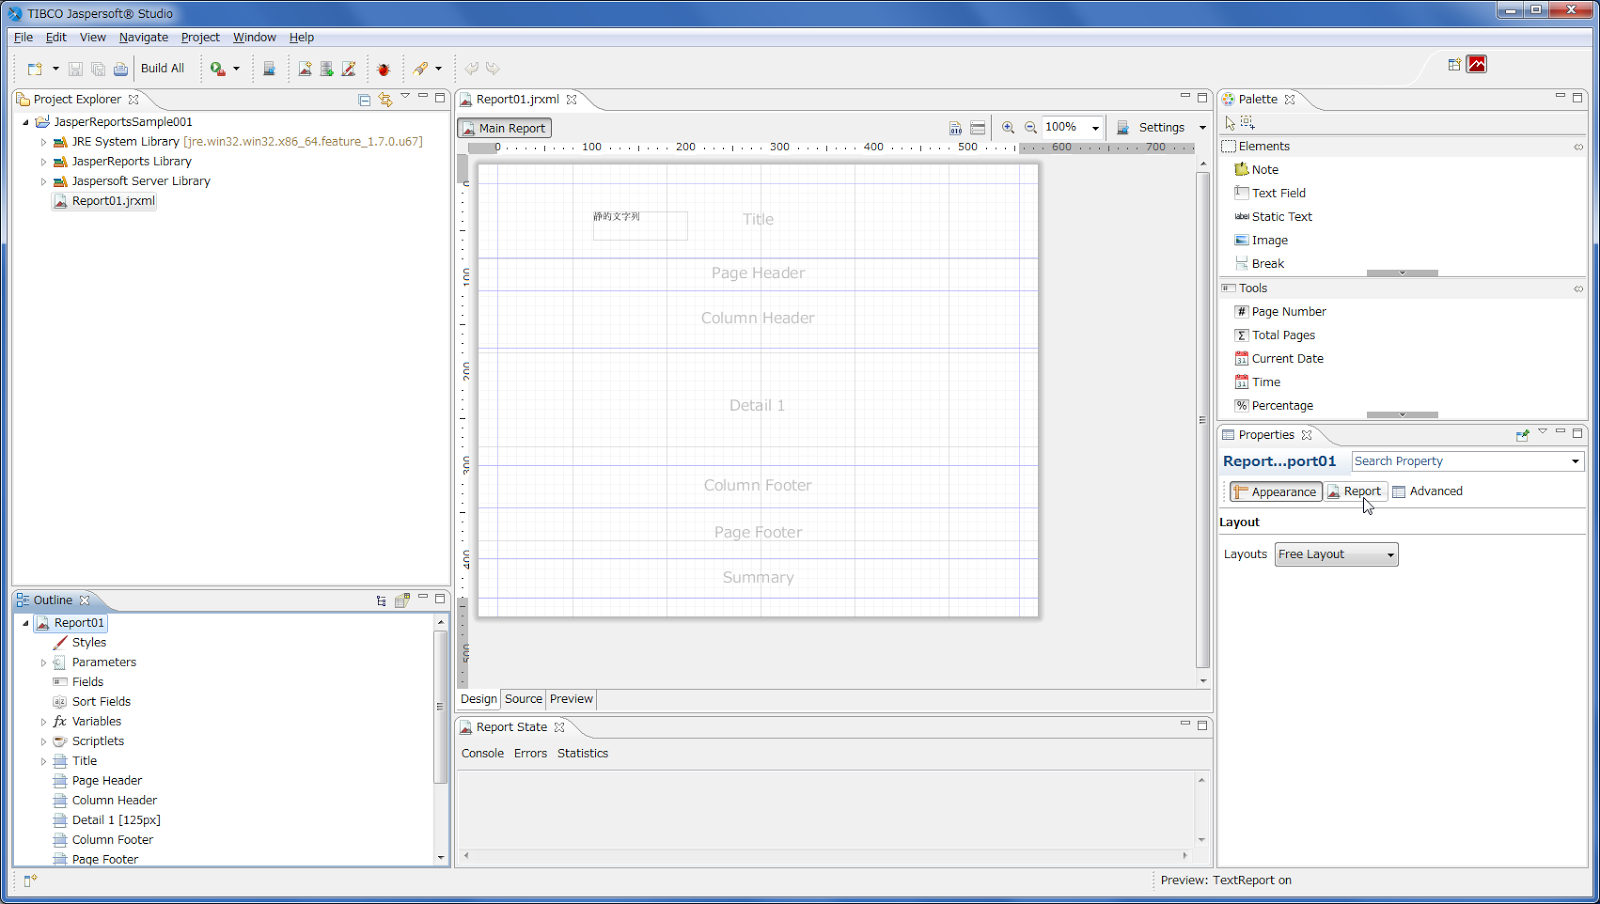
Task: Expand the Jaspersoft Server Library node
Action: (x=43, y=182)
